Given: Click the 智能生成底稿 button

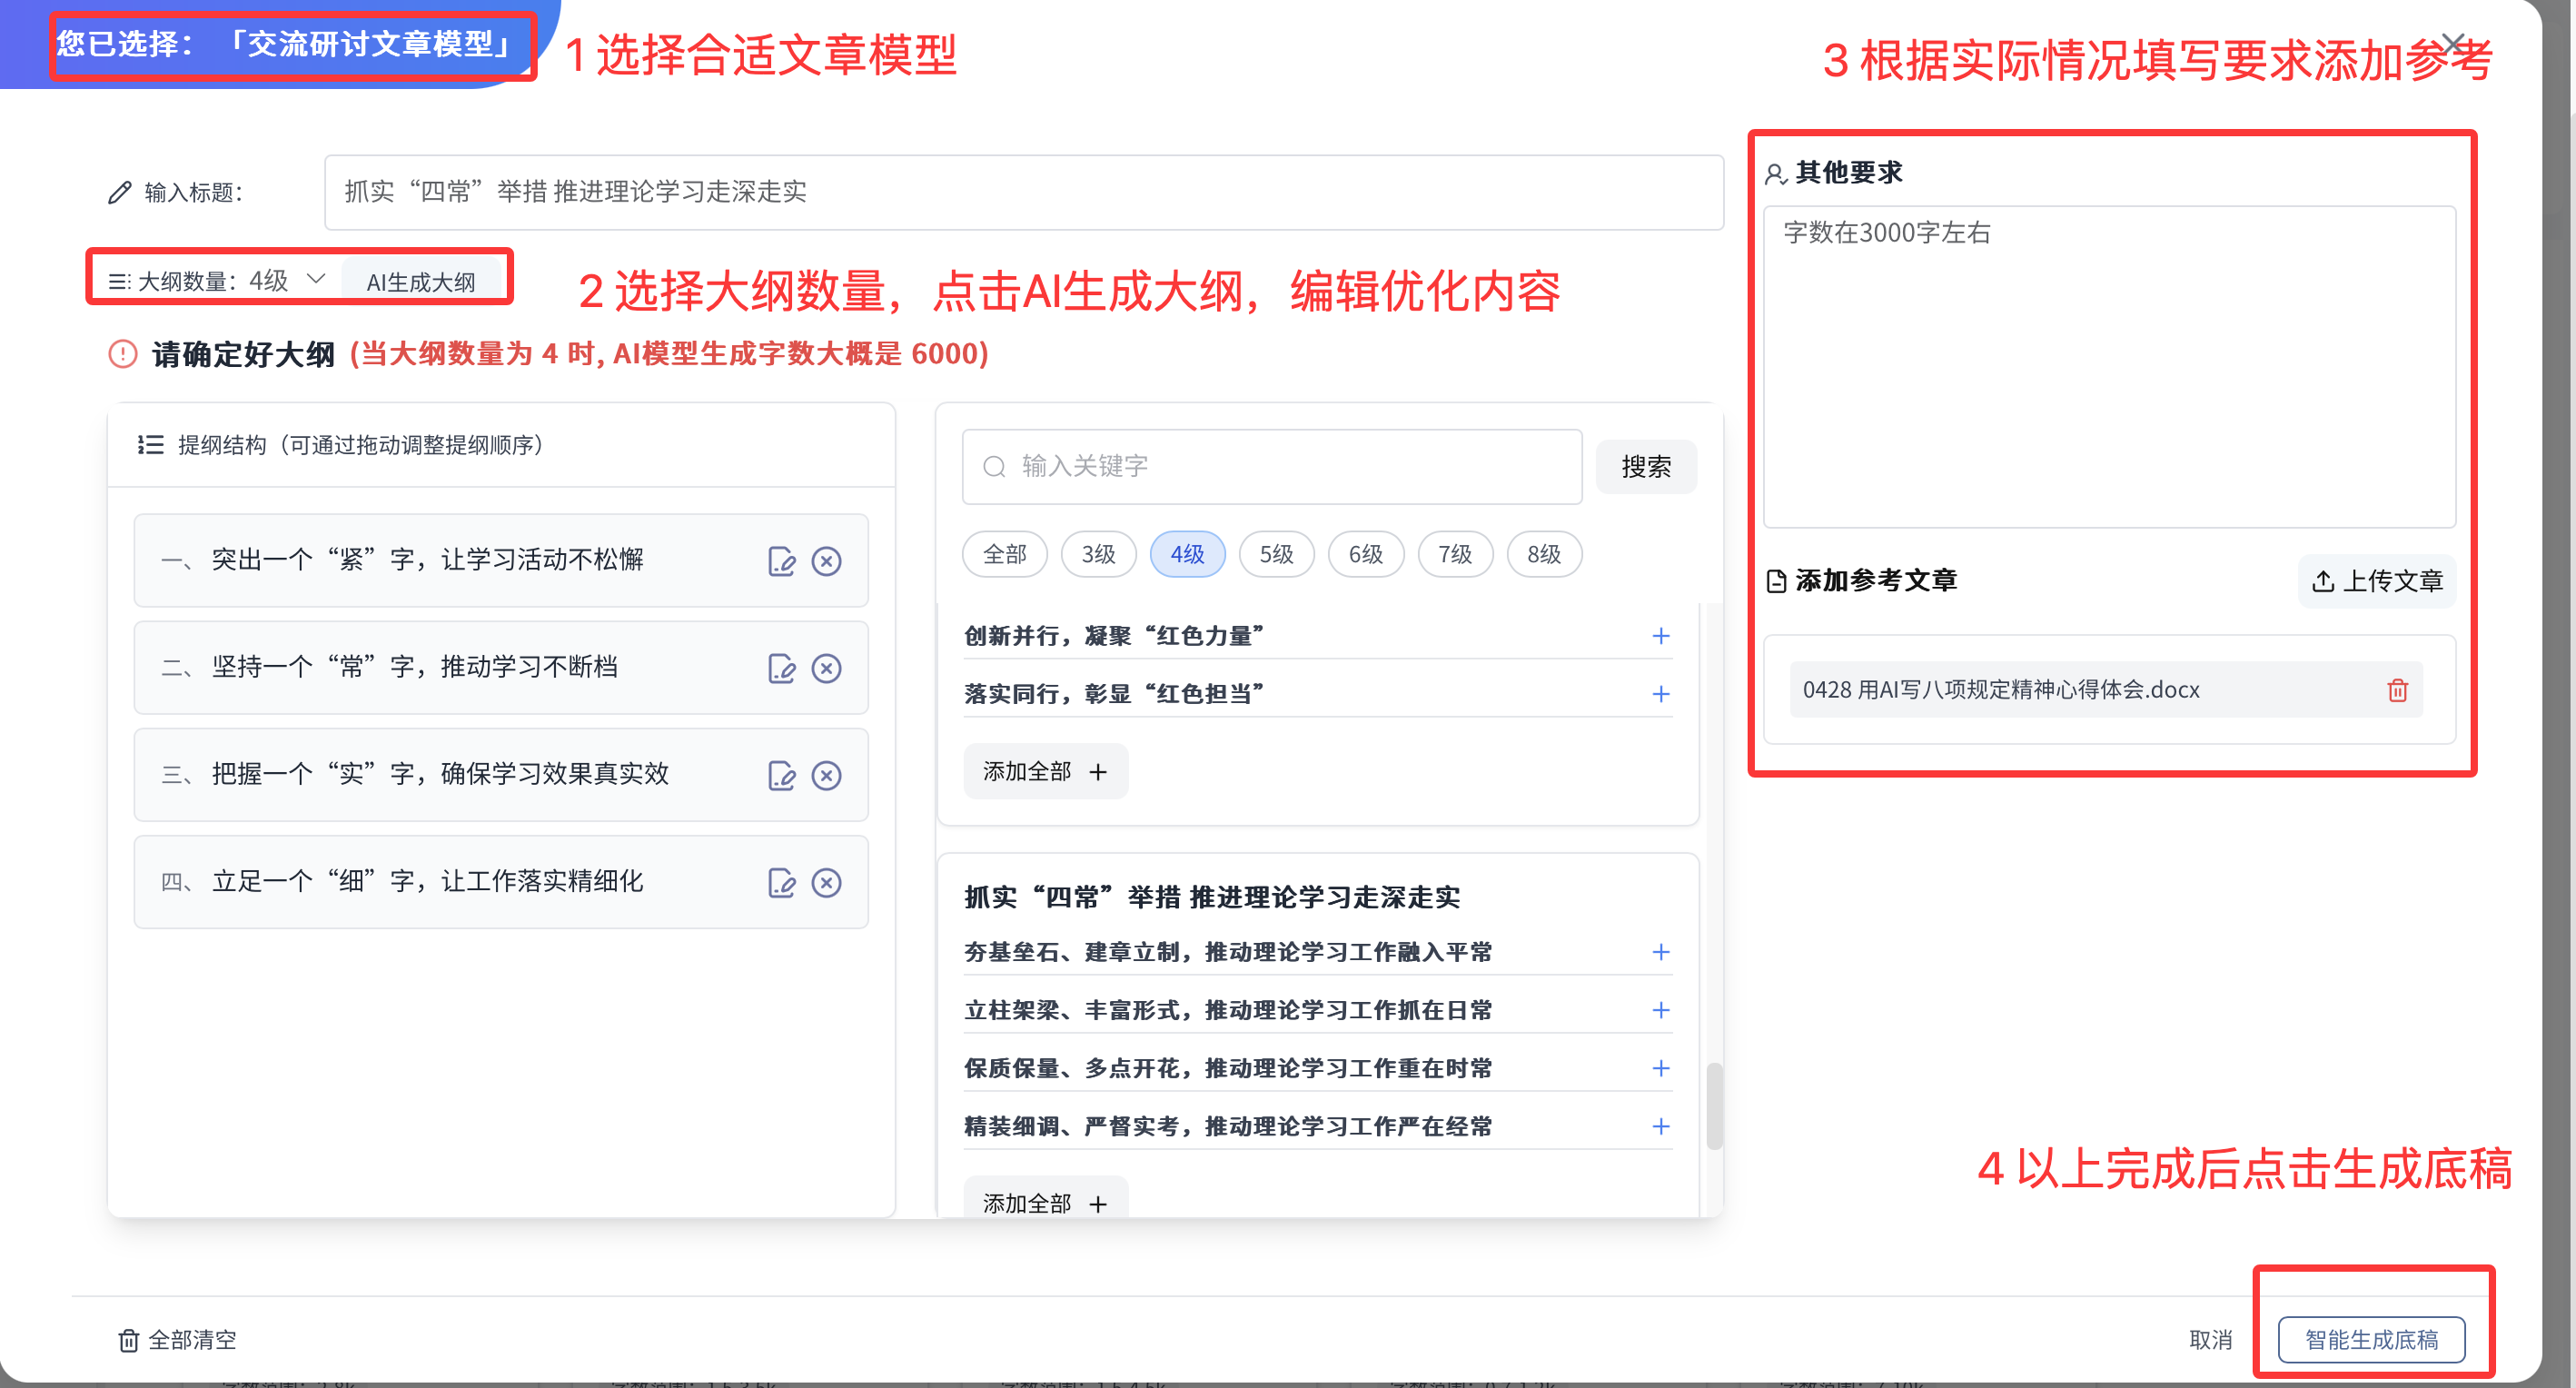Looking at the screenshot, I should [x=2370, y=1340].
